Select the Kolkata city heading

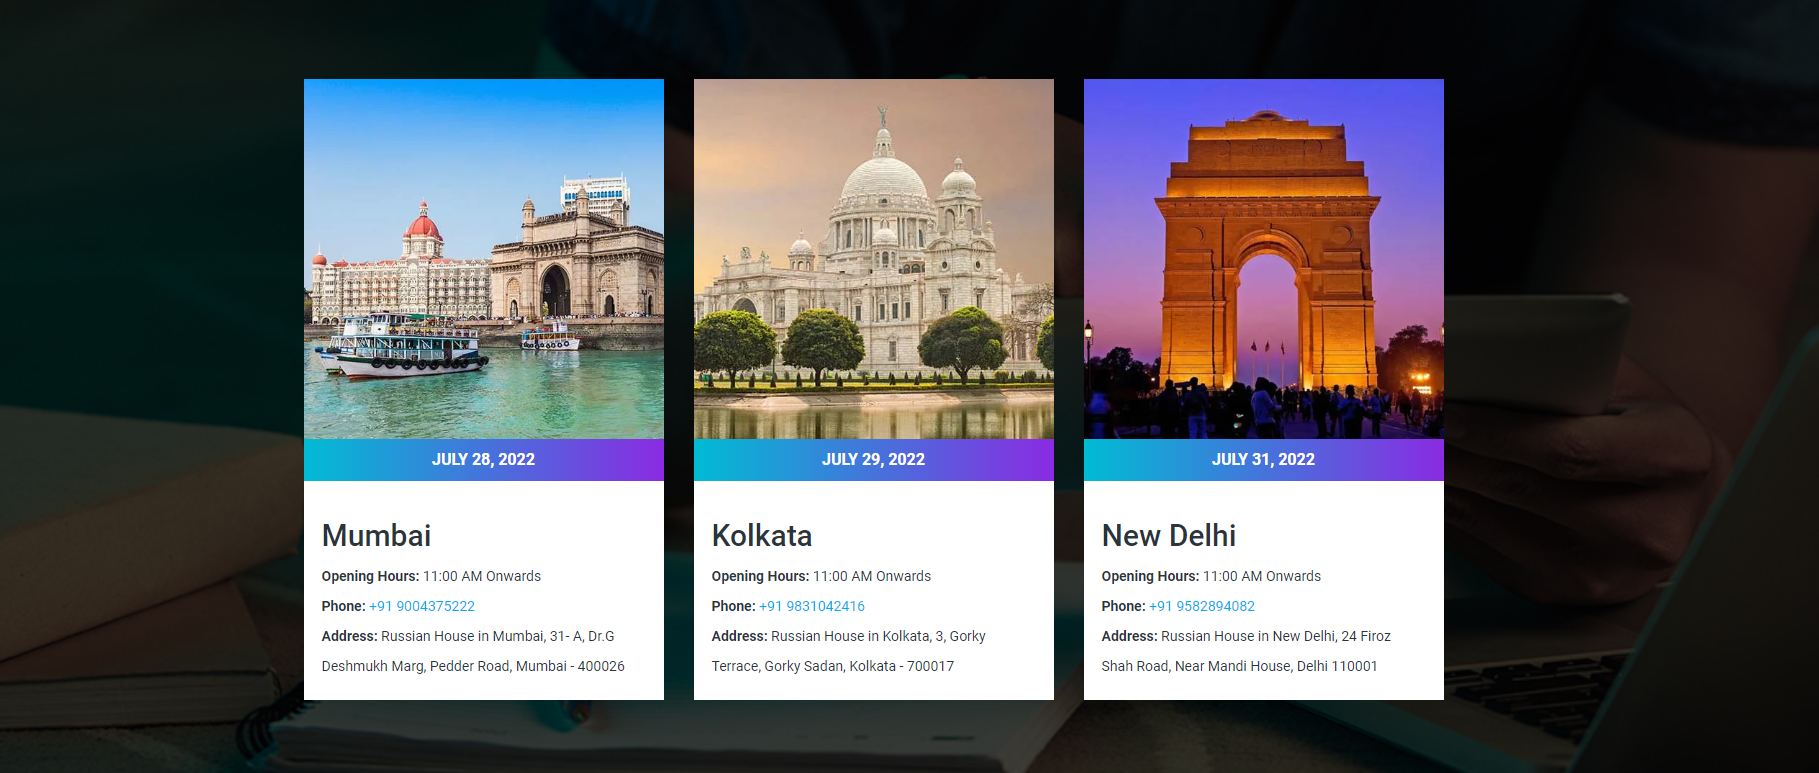point(761,536)
